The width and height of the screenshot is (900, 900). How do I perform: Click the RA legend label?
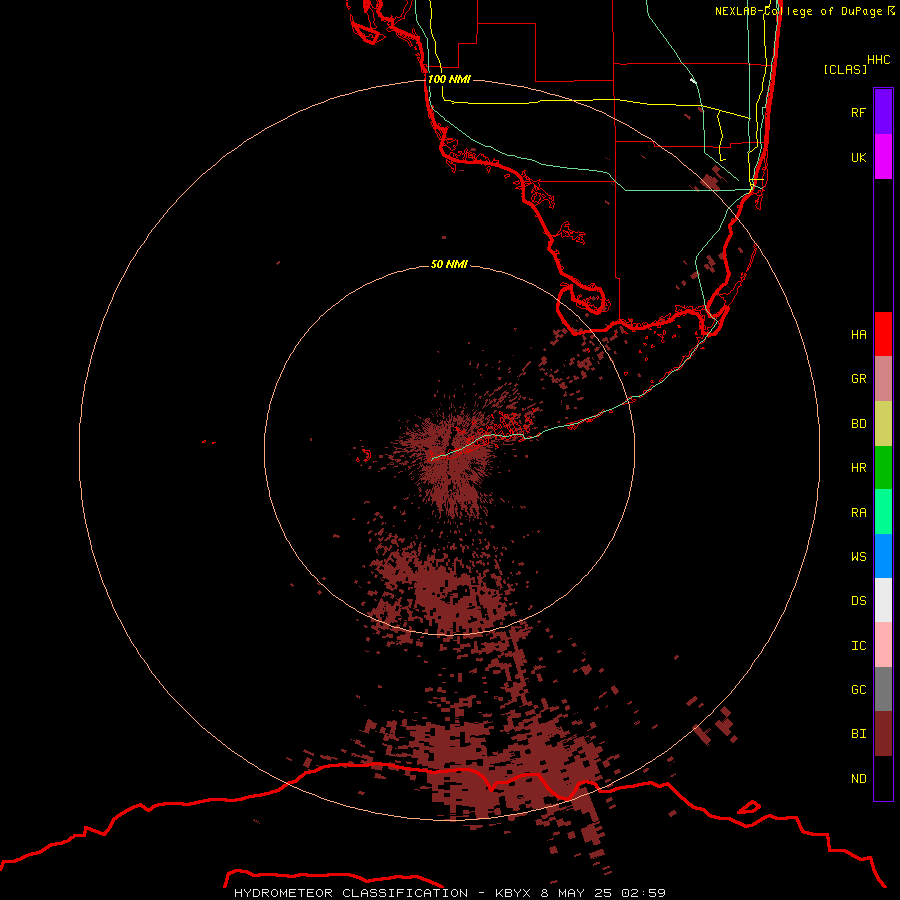point(859,513)
